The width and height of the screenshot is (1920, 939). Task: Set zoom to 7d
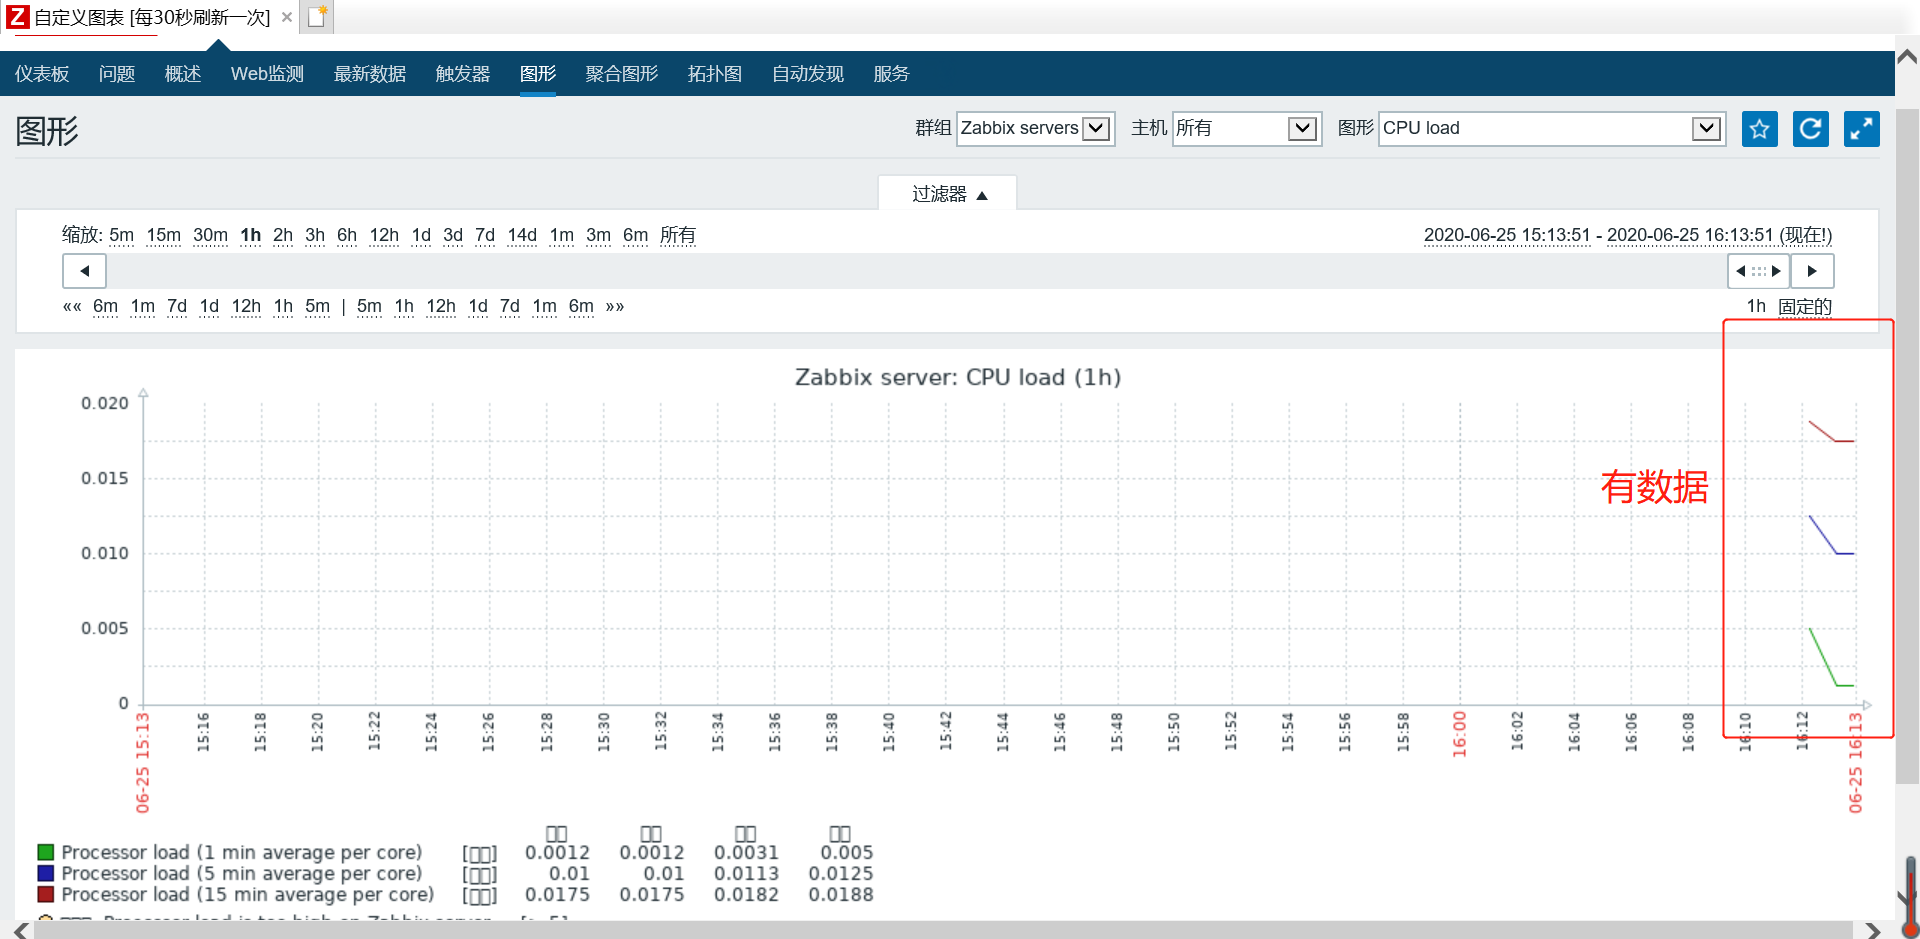coord(485,235)
